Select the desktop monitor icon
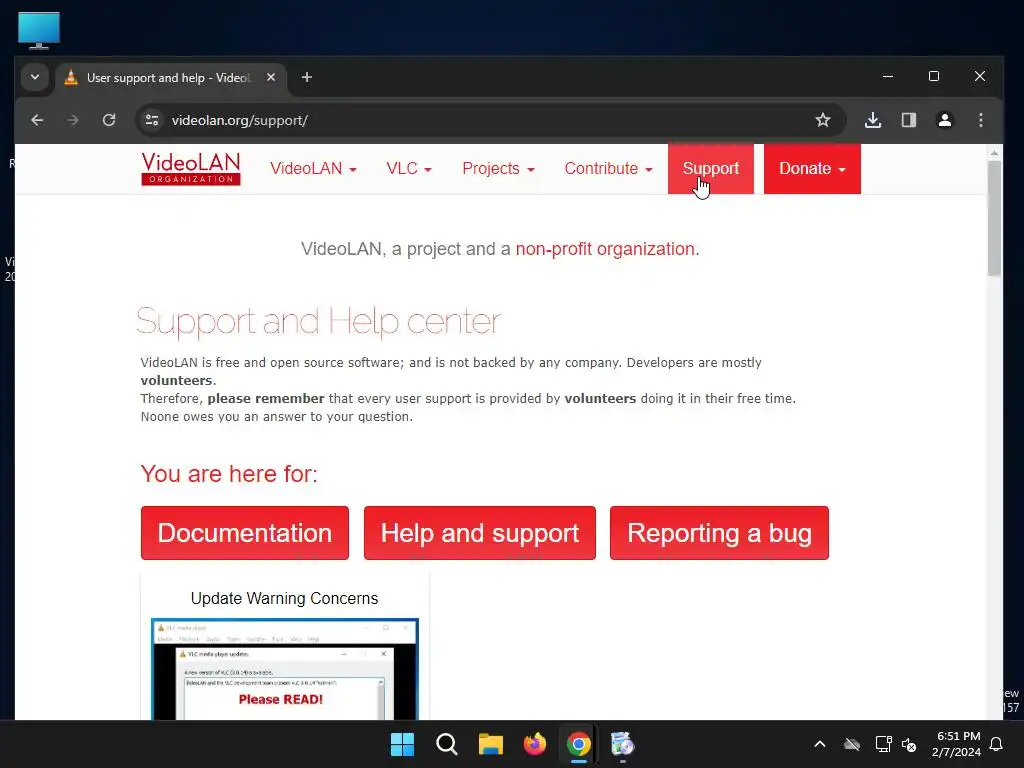The width and height of the screenshot is (1024, 768). [39, 30]
